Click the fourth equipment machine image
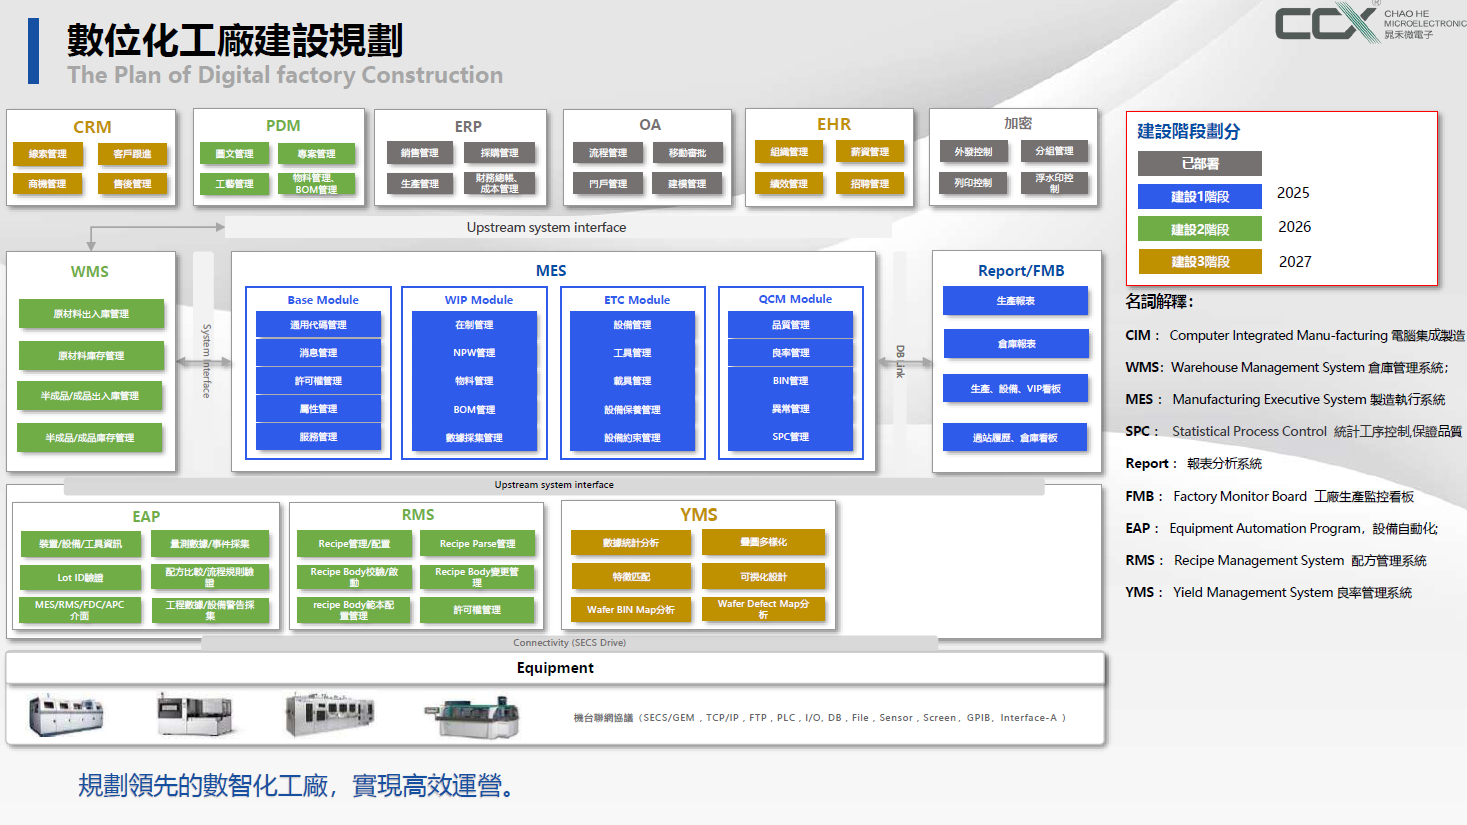1467x825 pixels. pyautogui.click(x=472, y=716)
